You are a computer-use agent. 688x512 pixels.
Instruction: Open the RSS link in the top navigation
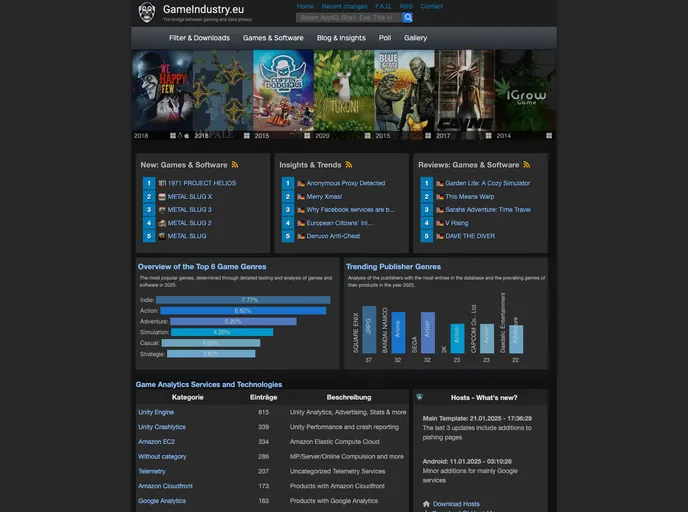coord(406,6)
